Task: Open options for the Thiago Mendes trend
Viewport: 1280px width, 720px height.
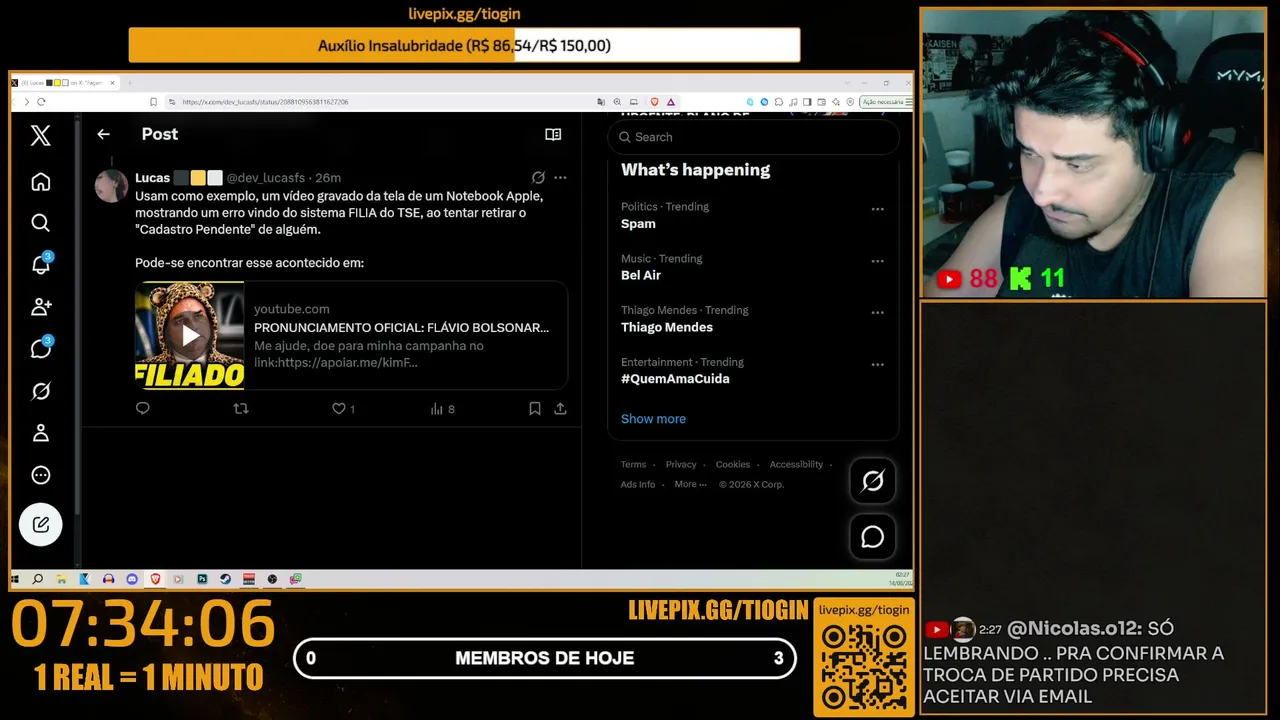Action: 877,312
